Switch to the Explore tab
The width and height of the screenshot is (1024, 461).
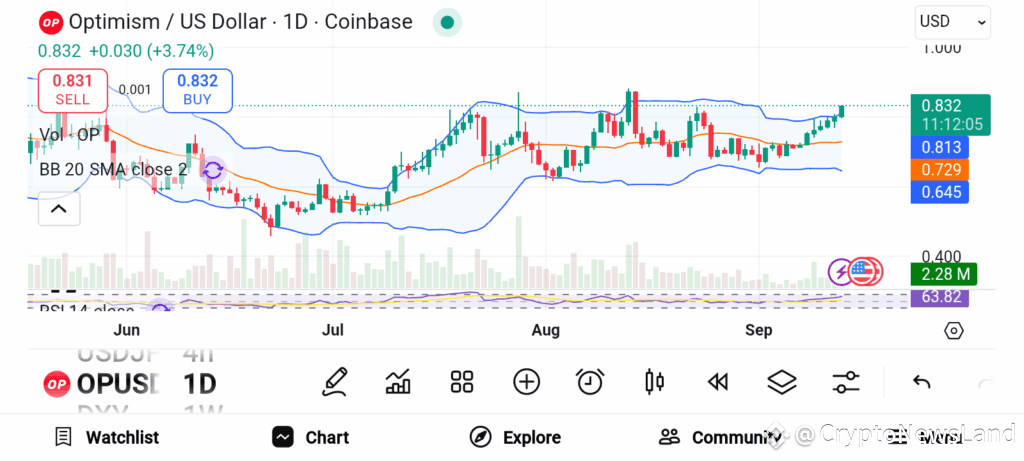point(516,437)
